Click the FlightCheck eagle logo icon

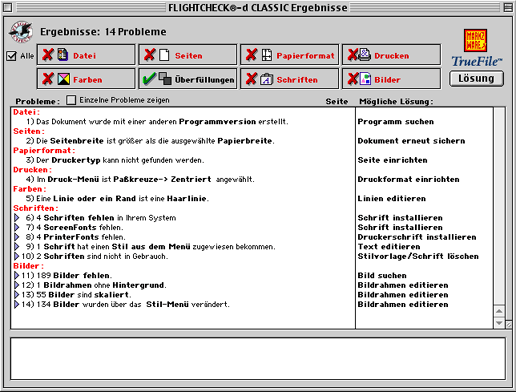pyautogui.click(x=21, y=32)
